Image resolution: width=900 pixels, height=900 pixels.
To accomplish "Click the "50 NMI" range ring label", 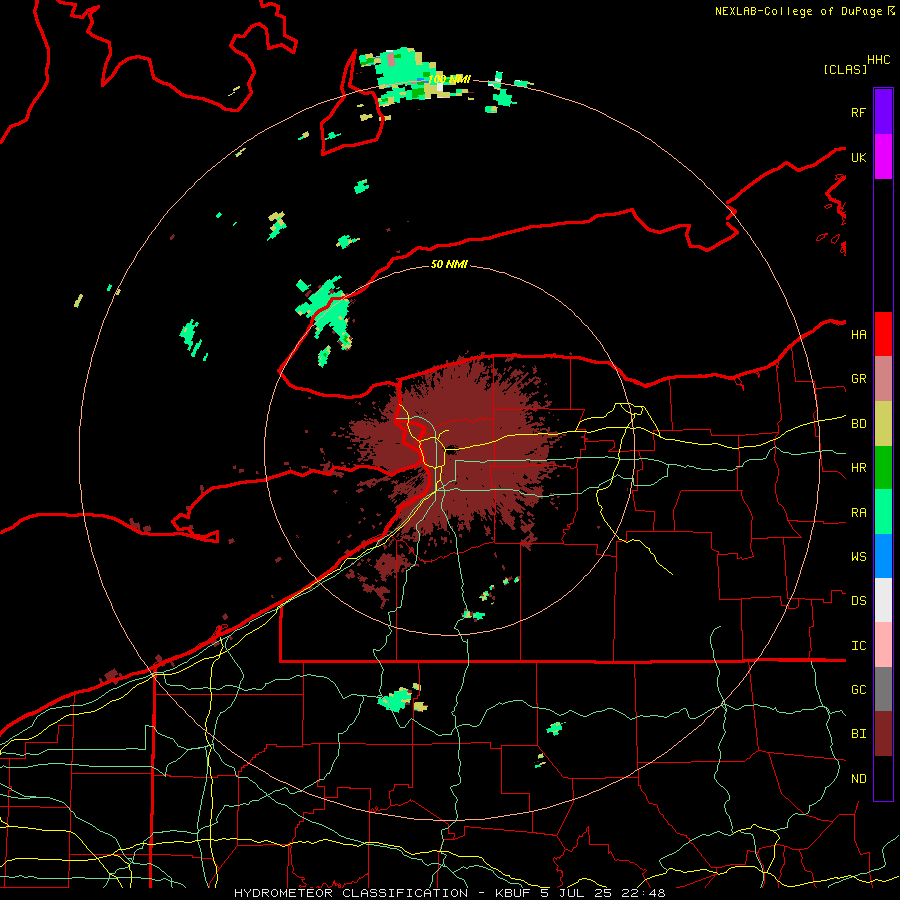I will (x=449, y=264).
